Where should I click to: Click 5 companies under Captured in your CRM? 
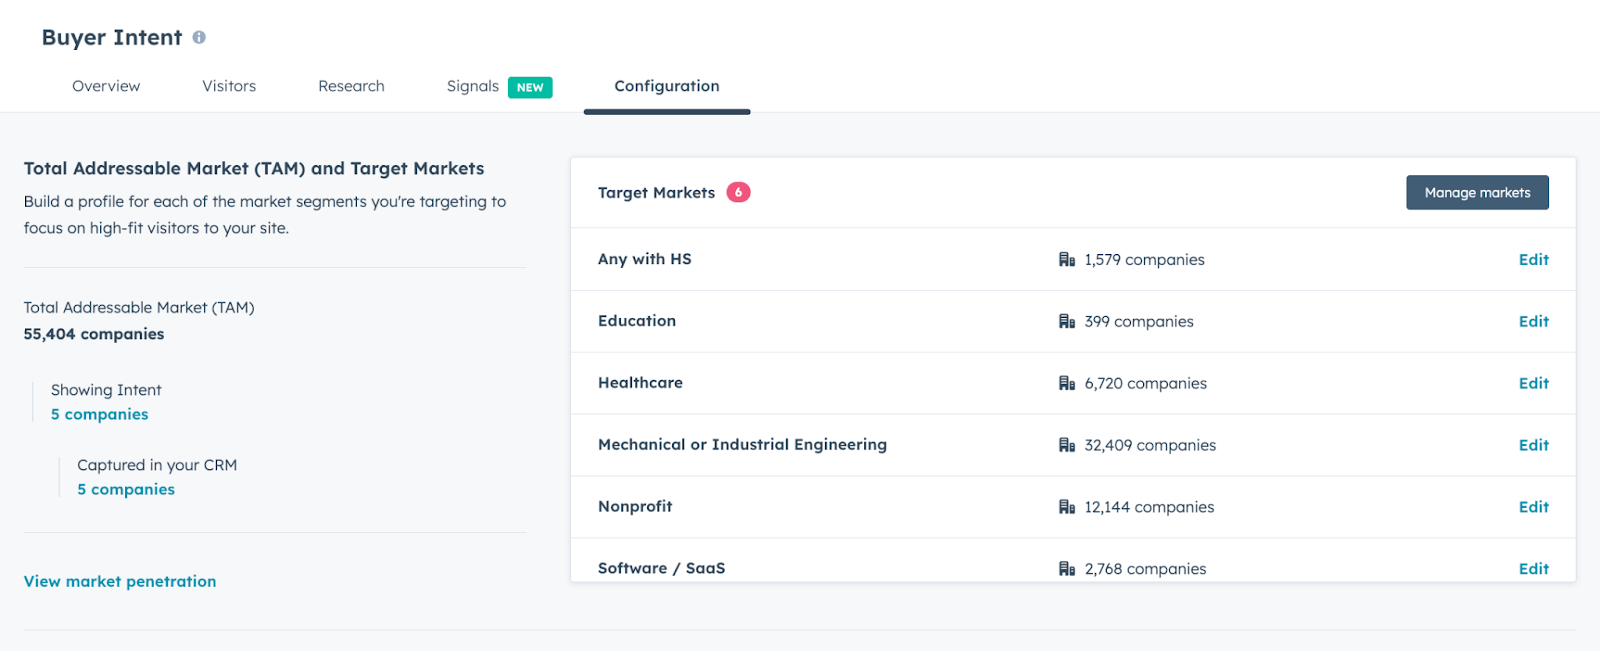coord(126,489)
